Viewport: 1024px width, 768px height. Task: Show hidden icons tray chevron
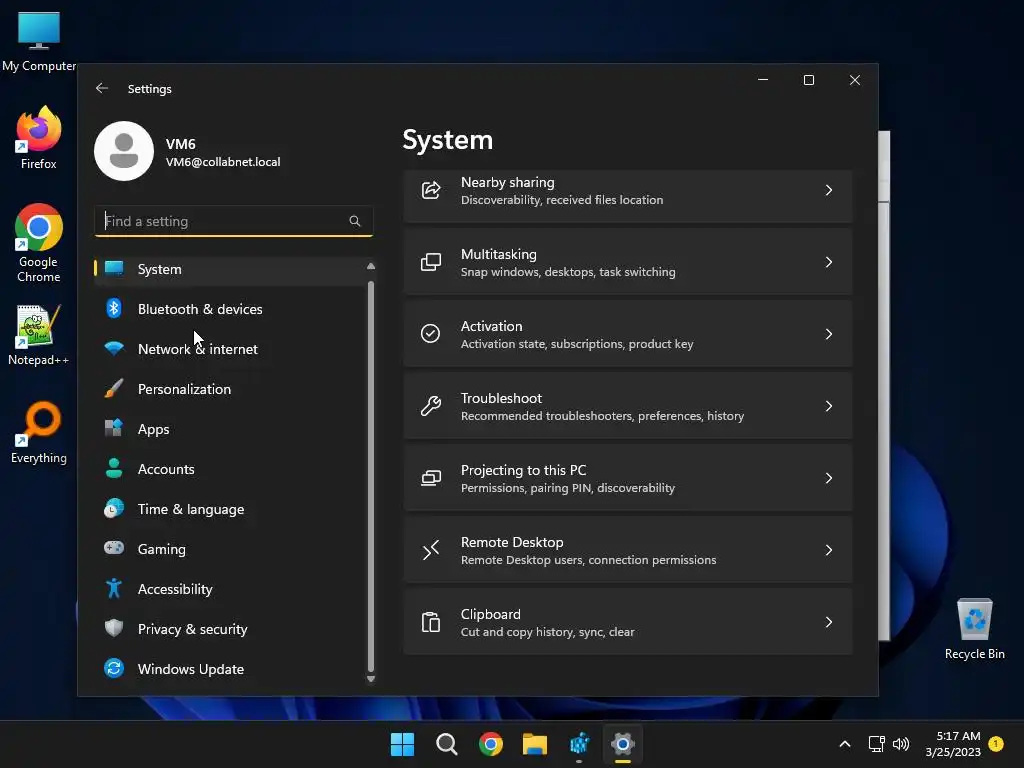[x=844, y=744]
